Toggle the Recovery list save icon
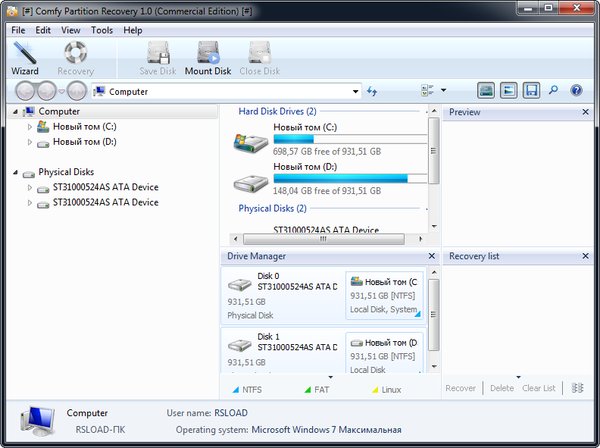 click(x=532, y=91)
